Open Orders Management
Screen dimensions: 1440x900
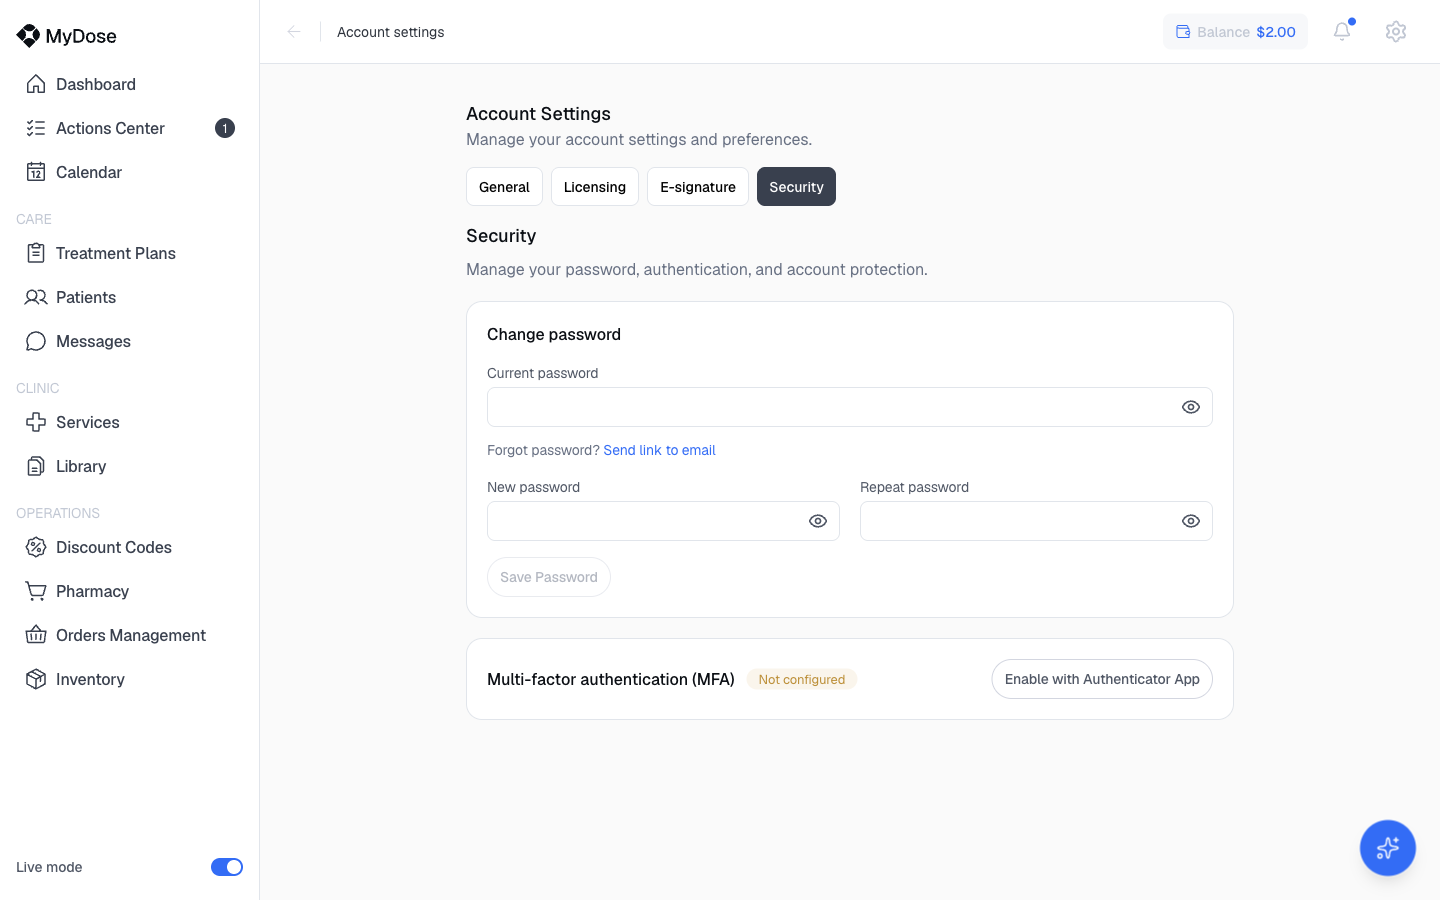(x=130, y=635)
